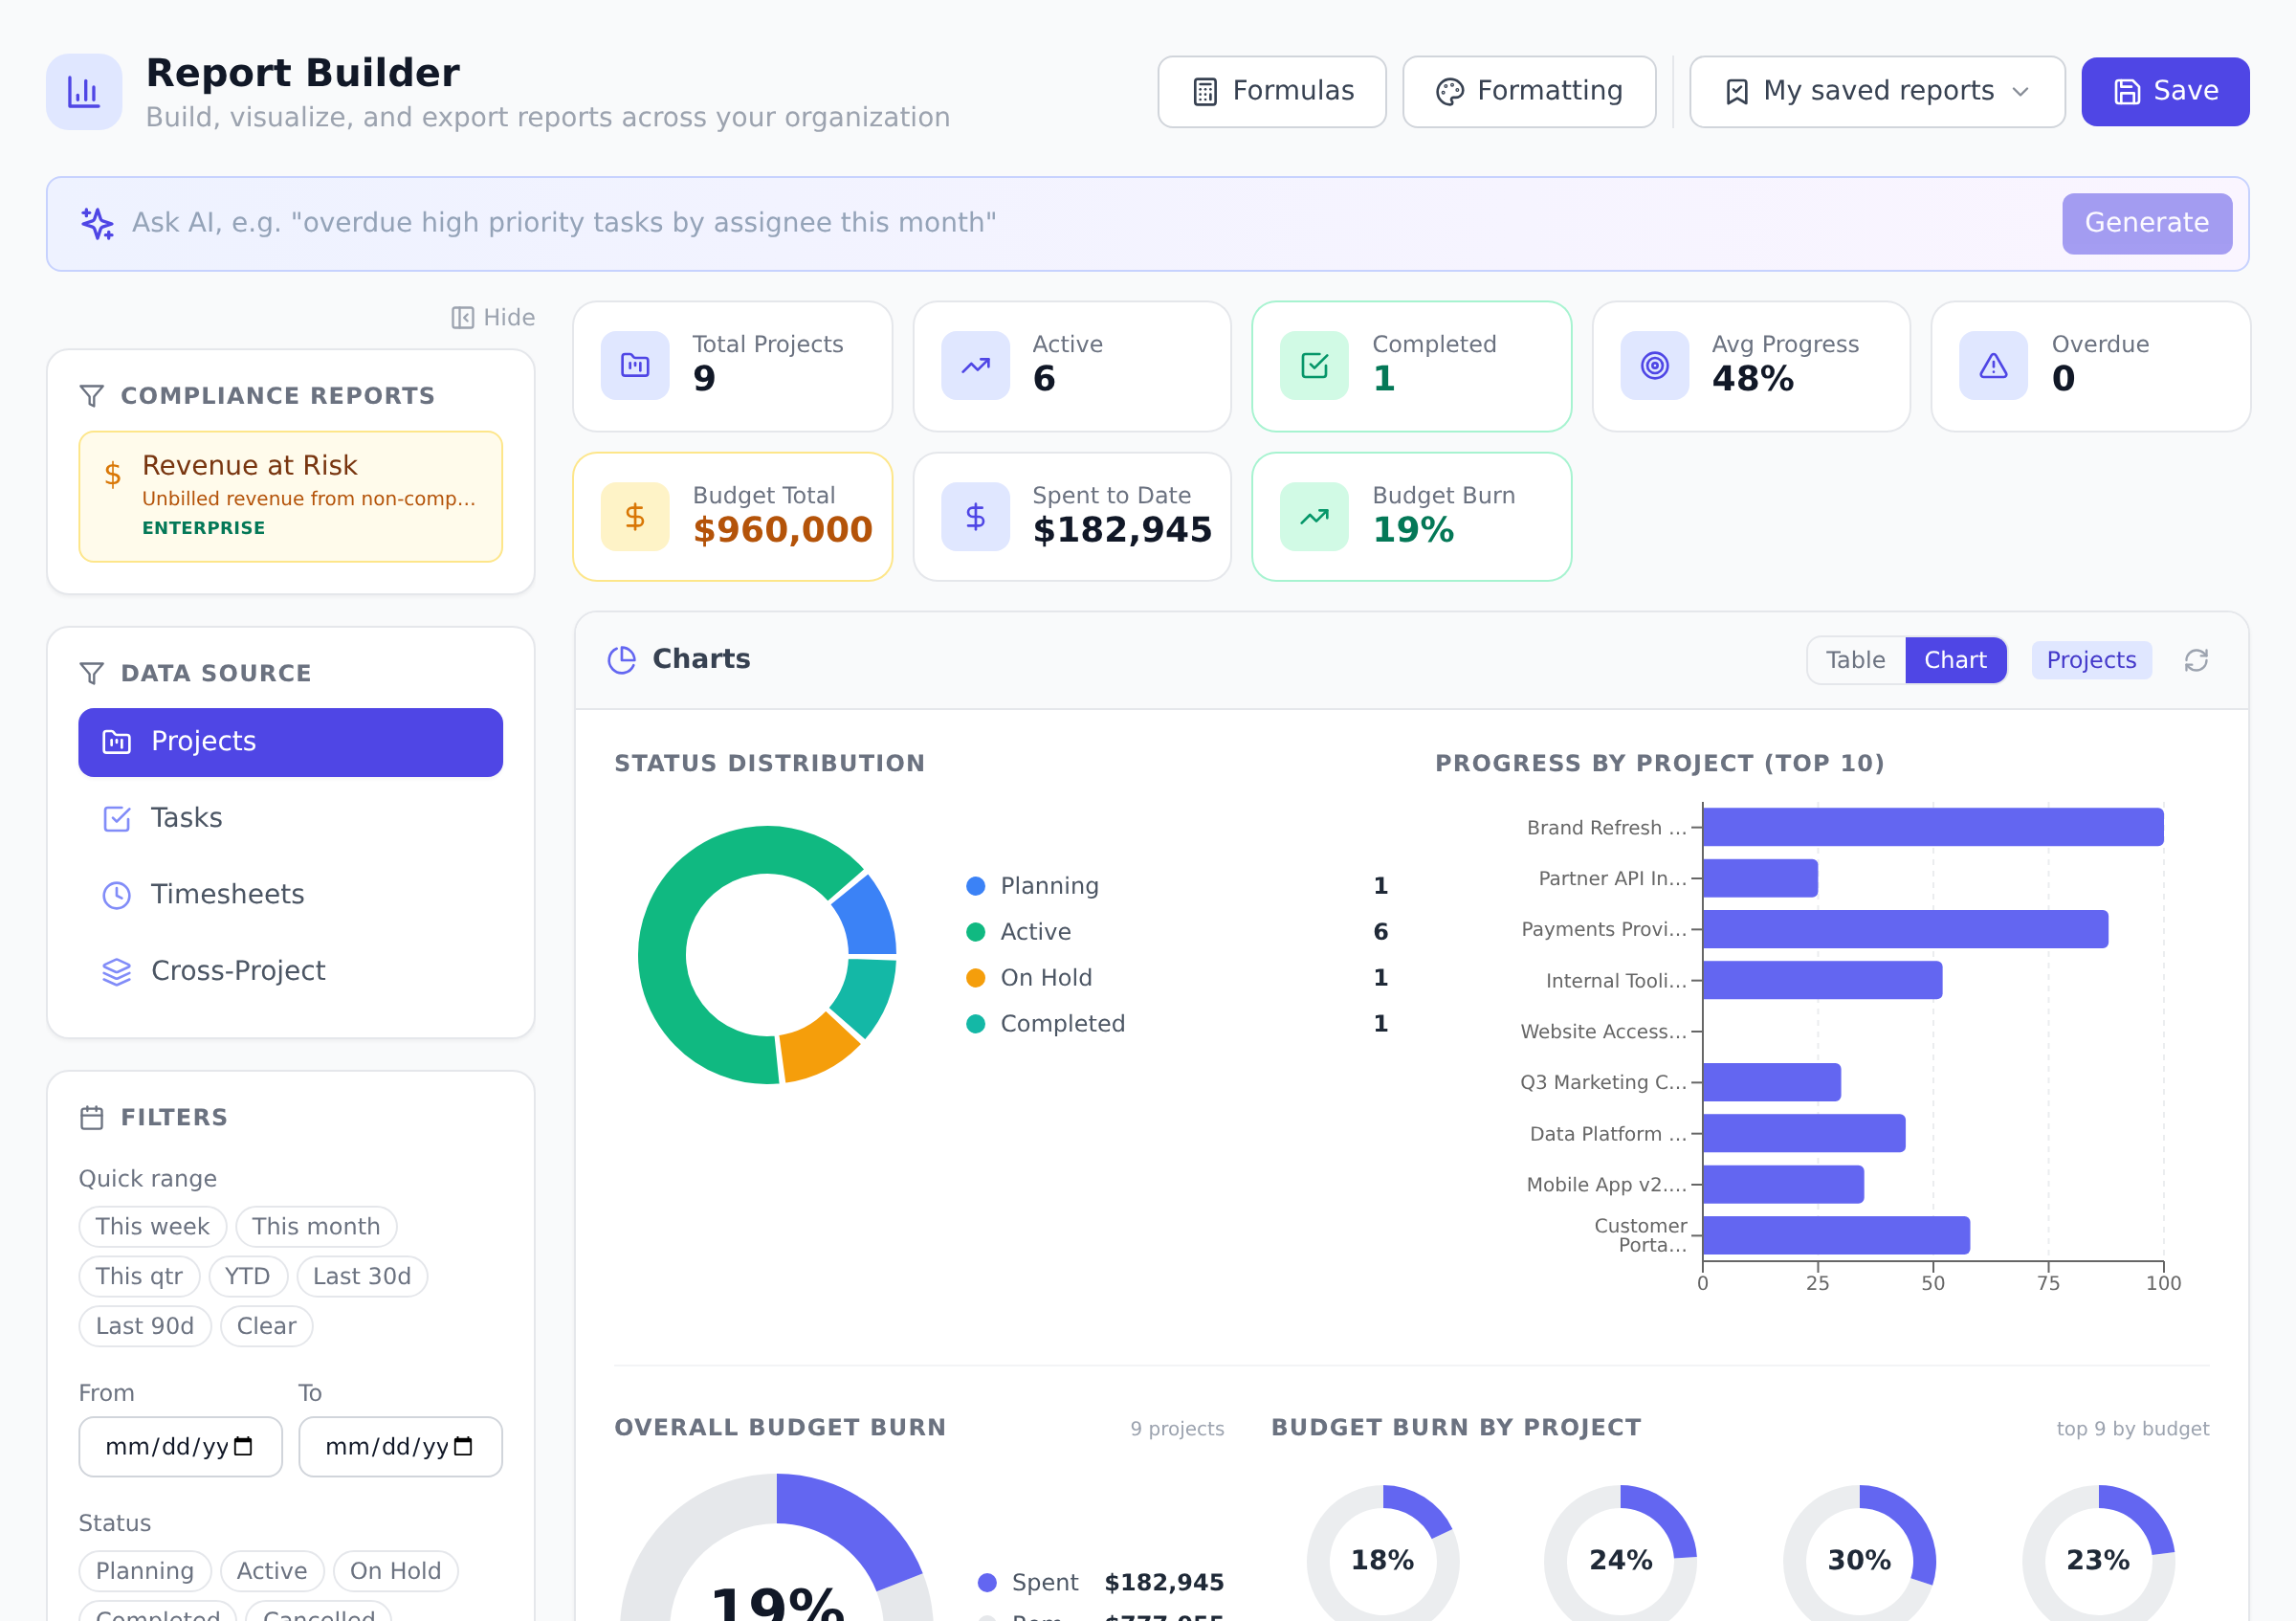Open the To date calendar picker icon

tap(463, 1446)
